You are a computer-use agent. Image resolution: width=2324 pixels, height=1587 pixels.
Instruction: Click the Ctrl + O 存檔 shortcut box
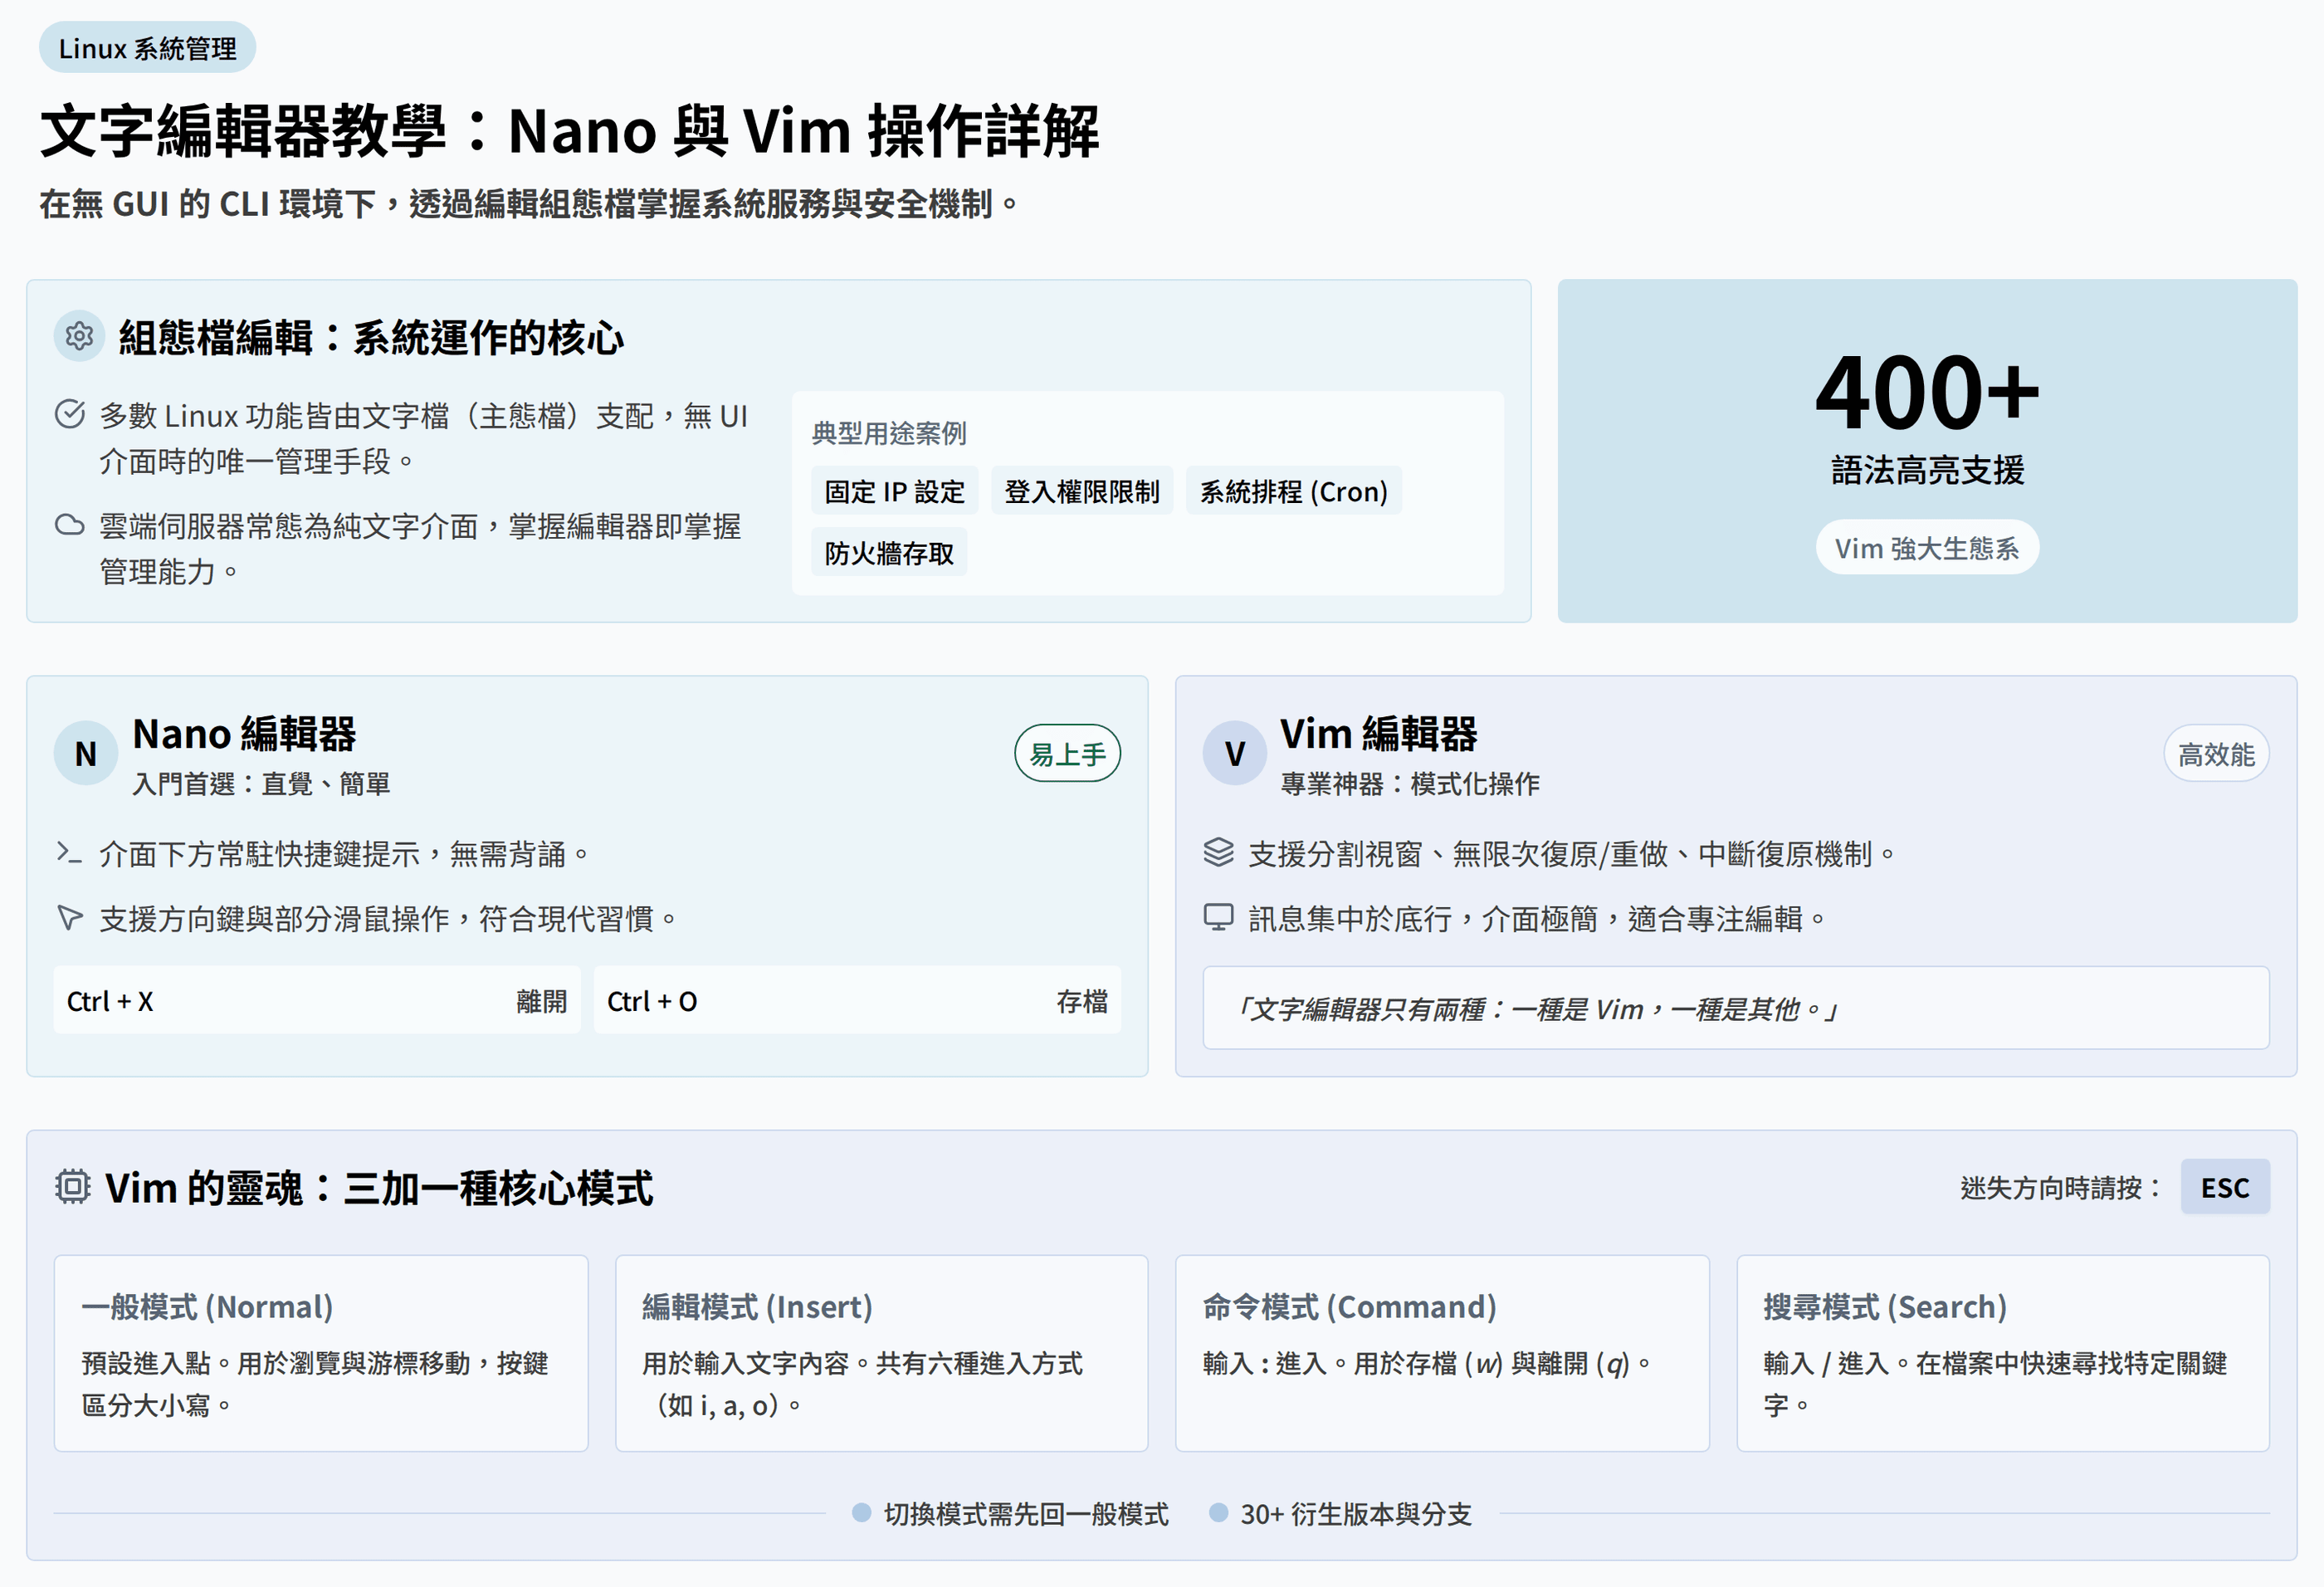(856, 1000)
